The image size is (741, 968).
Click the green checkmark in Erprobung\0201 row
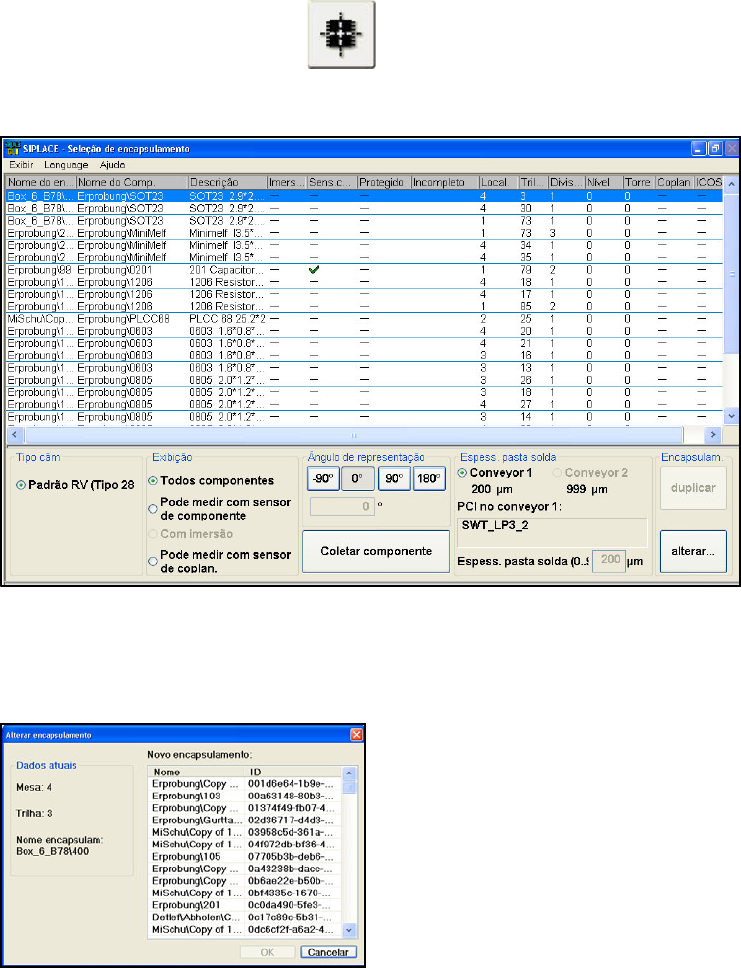coord(316,270)
